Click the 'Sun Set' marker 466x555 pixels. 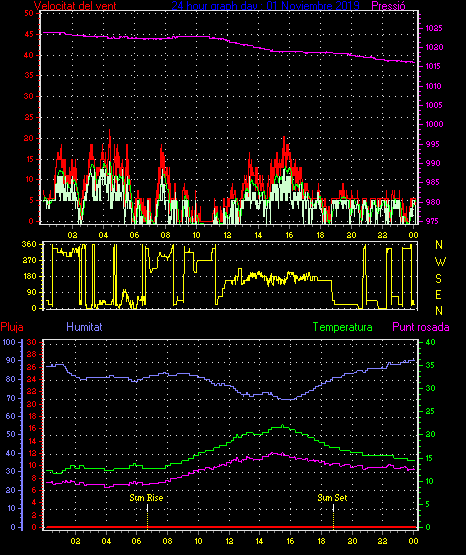point(332,498)
